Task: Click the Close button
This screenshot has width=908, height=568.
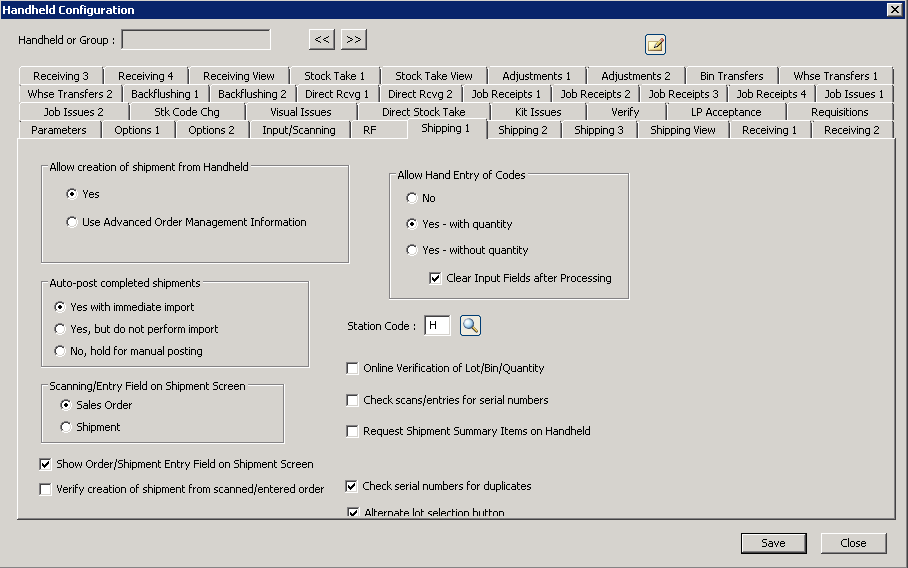Action: click(853, 543)
